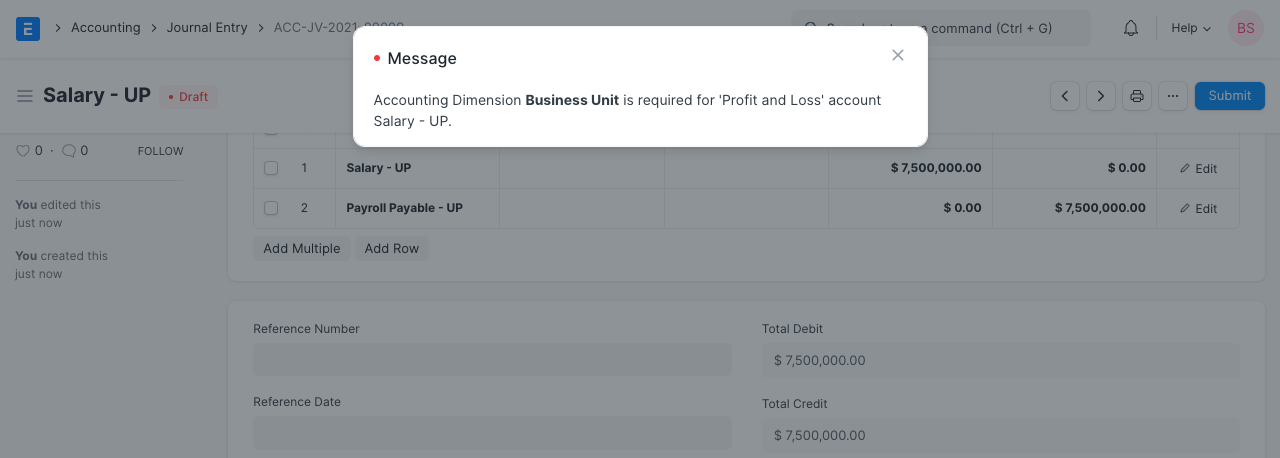Print this journal entry

(x=1137, y=96)
